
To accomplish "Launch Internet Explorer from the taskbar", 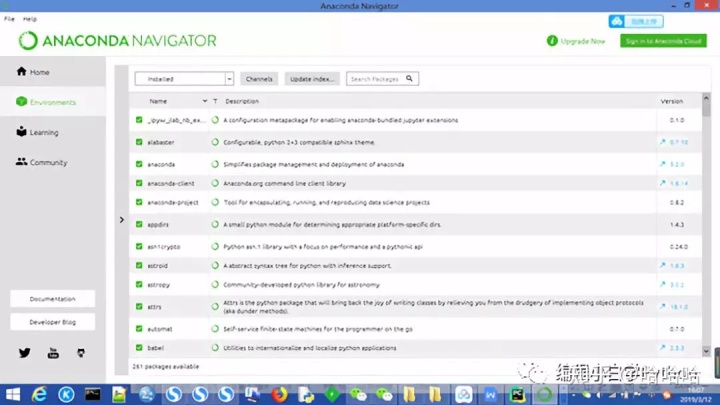I will [x=39, y=394].
